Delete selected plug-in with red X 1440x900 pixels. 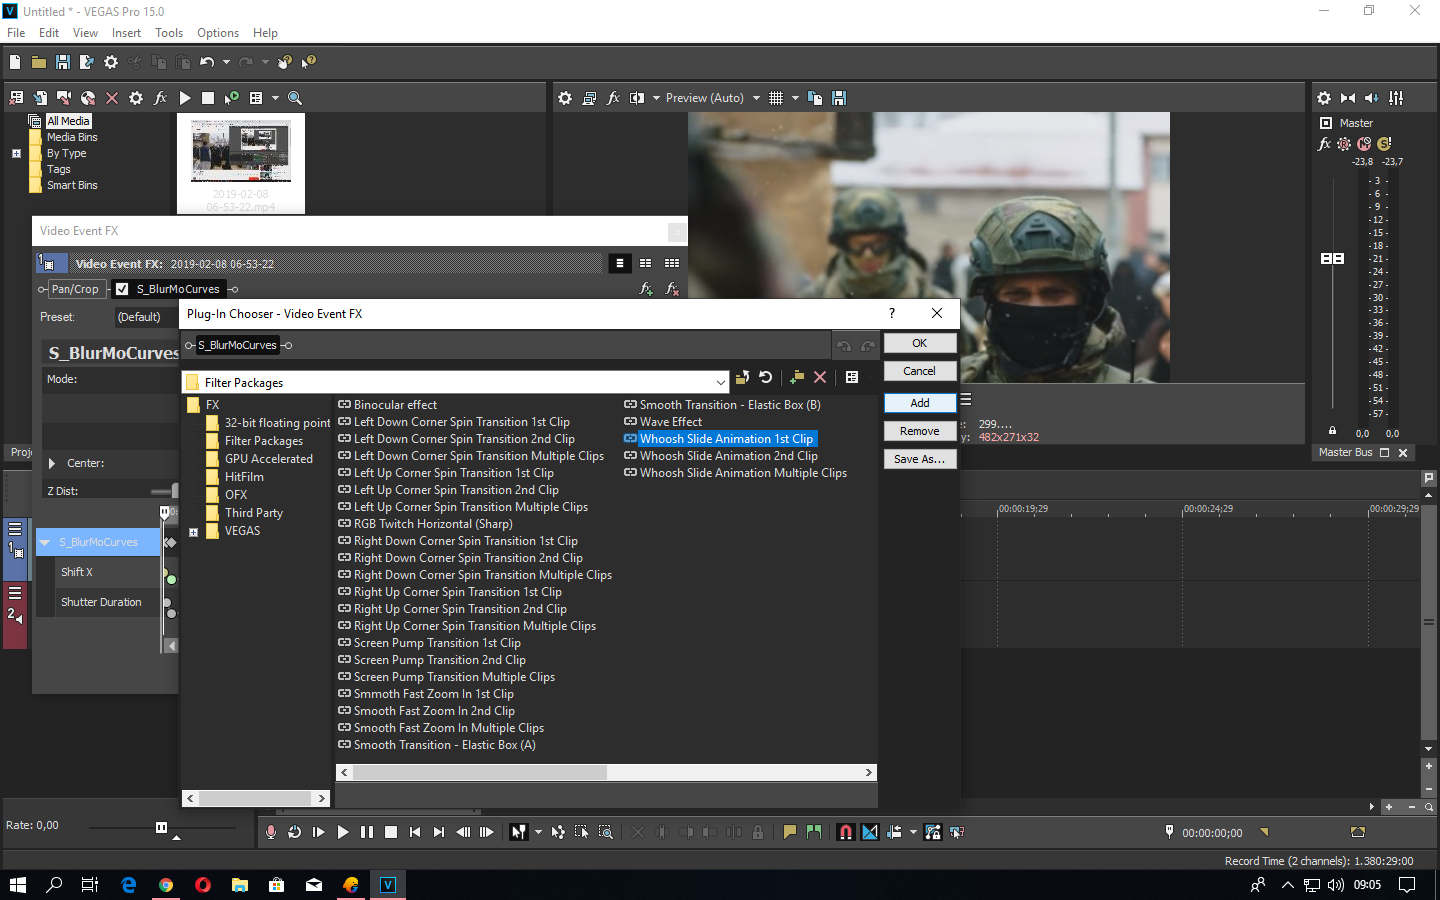pyautogui.click(x=820, y=377)
